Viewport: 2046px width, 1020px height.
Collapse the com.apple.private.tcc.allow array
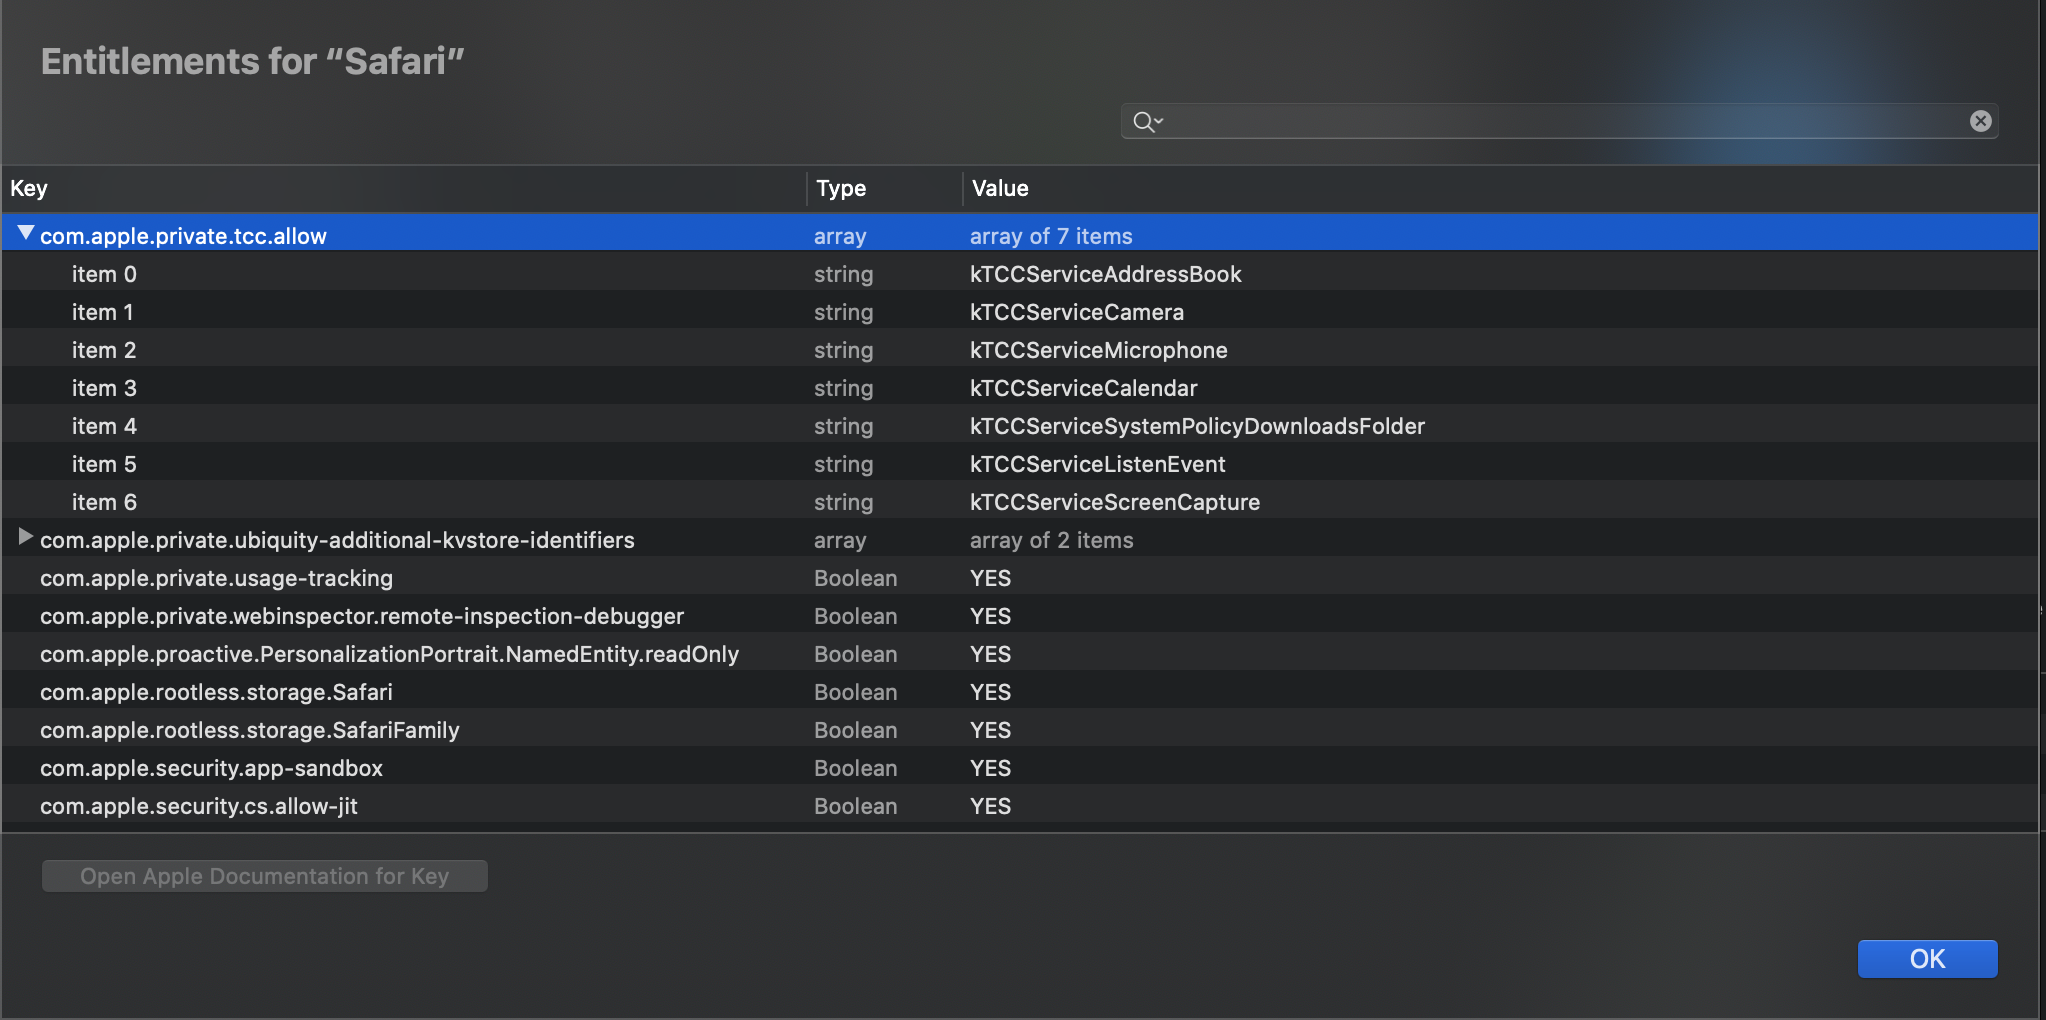pyautogui.click(x=26, y=234)
